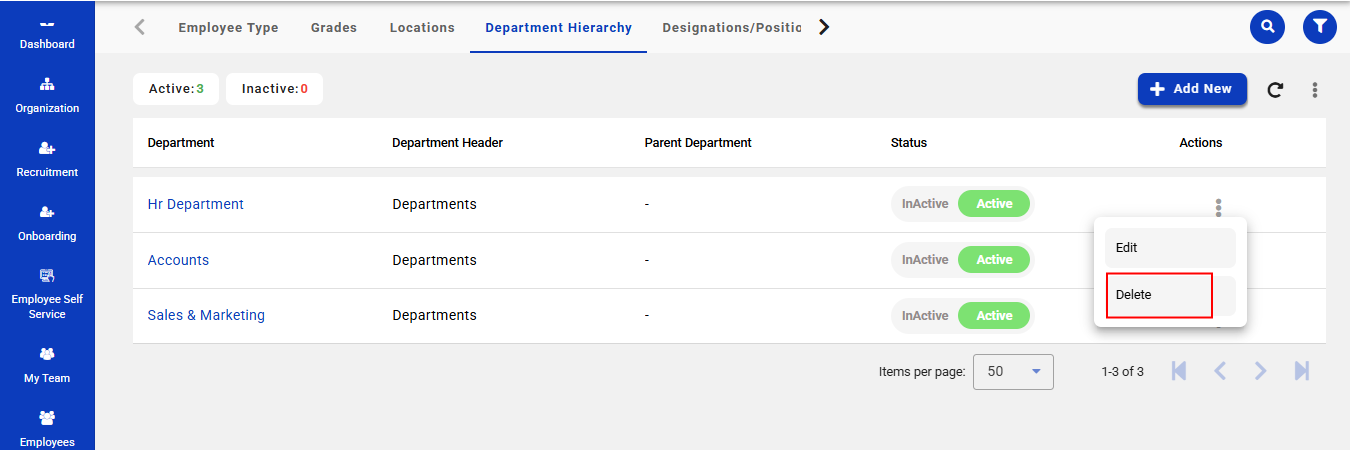Open the search icon in top bar
The image size is (1350, 450).
[x=1267, y=27]
